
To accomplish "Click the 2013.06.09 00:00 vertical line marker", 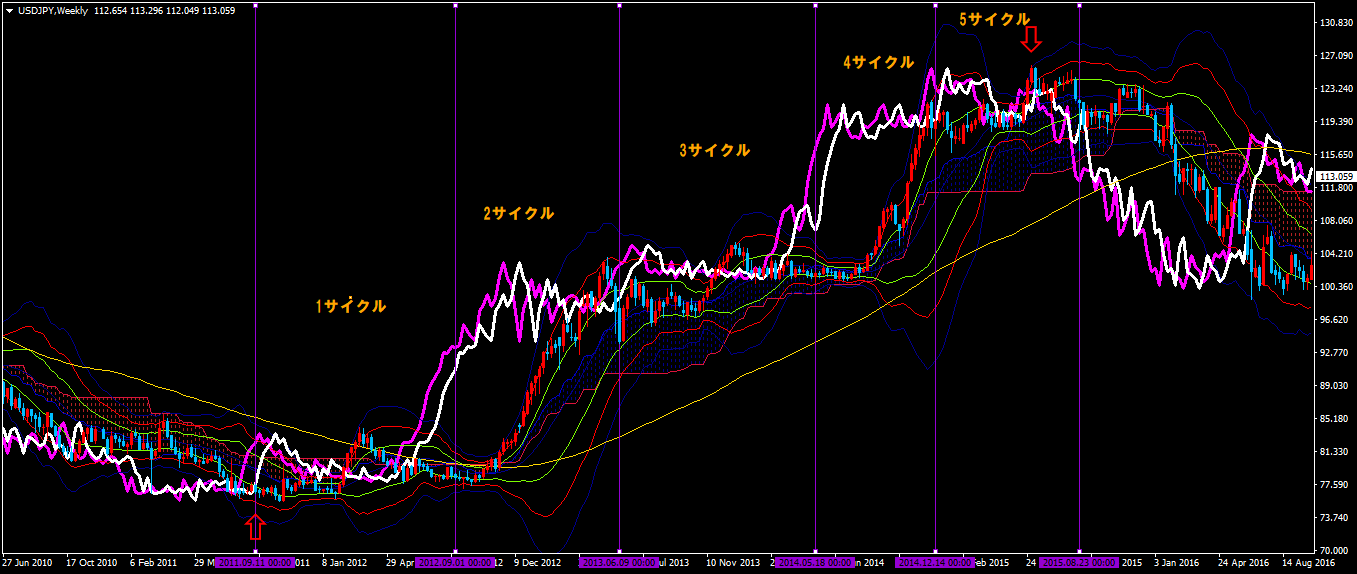I will point(619,563).
